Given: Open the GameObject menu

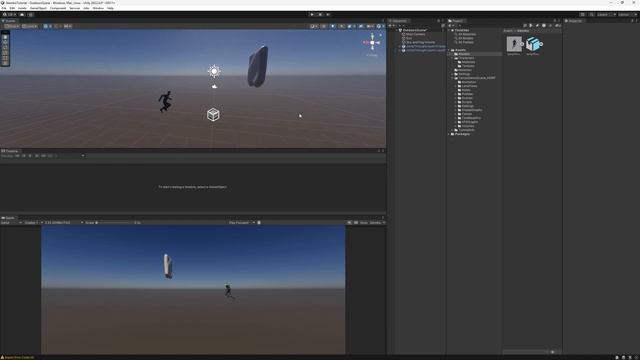Looking at the screenshot, I should (38, 8).
